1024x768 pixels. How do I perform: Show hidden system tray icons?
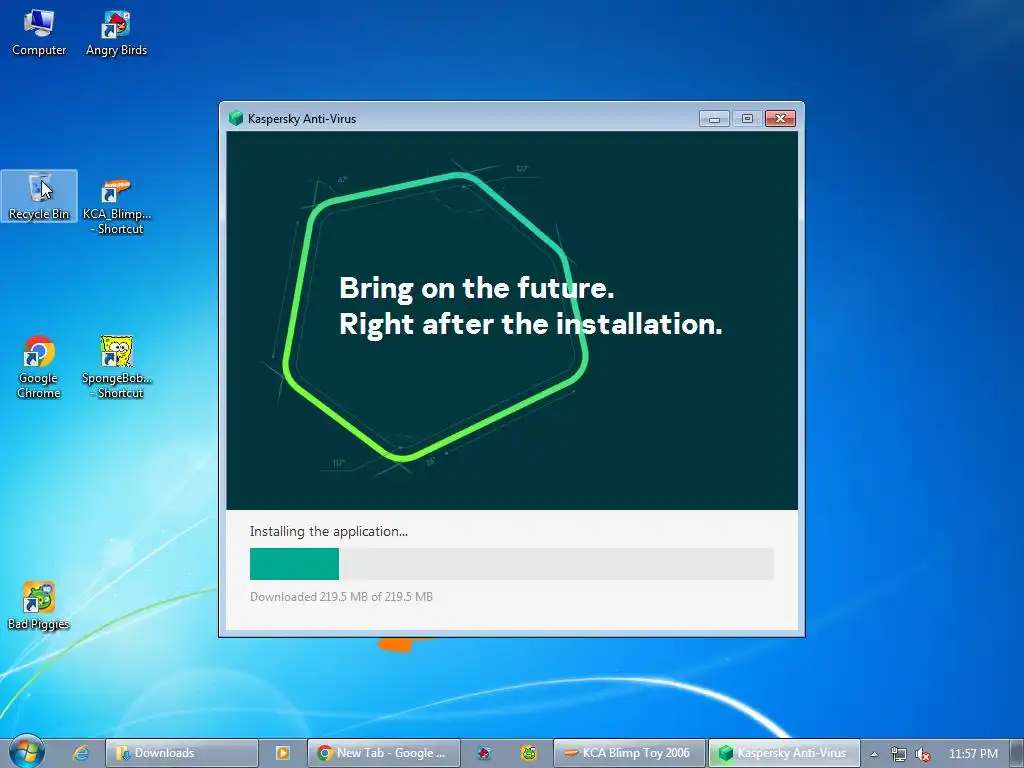[874, 754]
